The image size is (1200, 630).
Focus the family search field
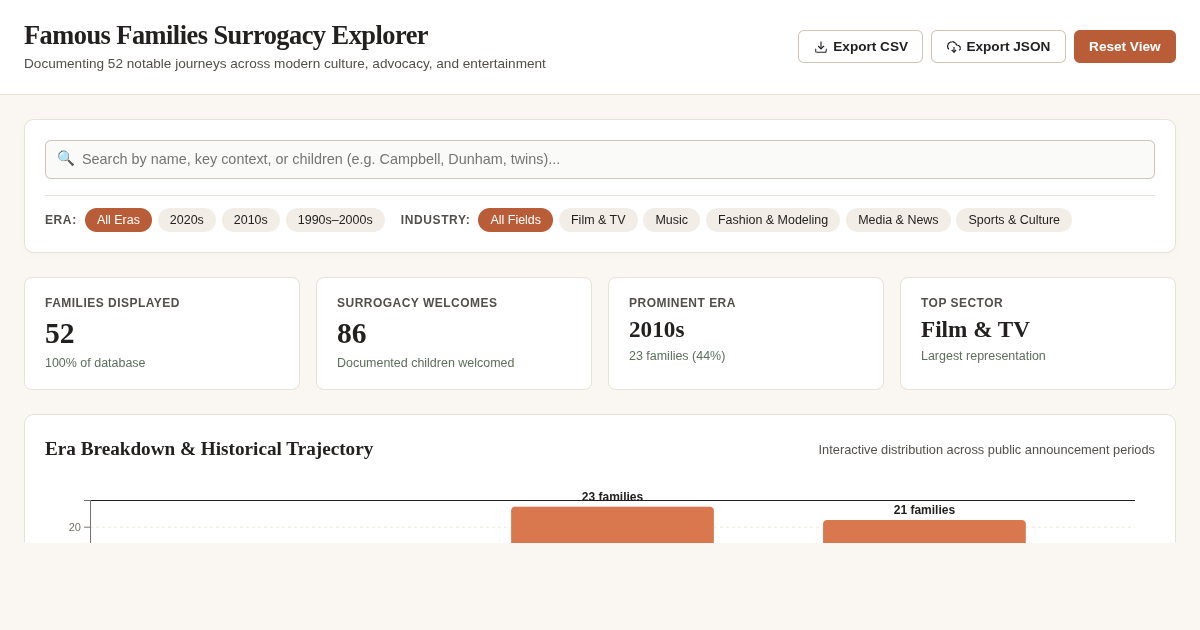pyautogui.click(x=600, y=159)
